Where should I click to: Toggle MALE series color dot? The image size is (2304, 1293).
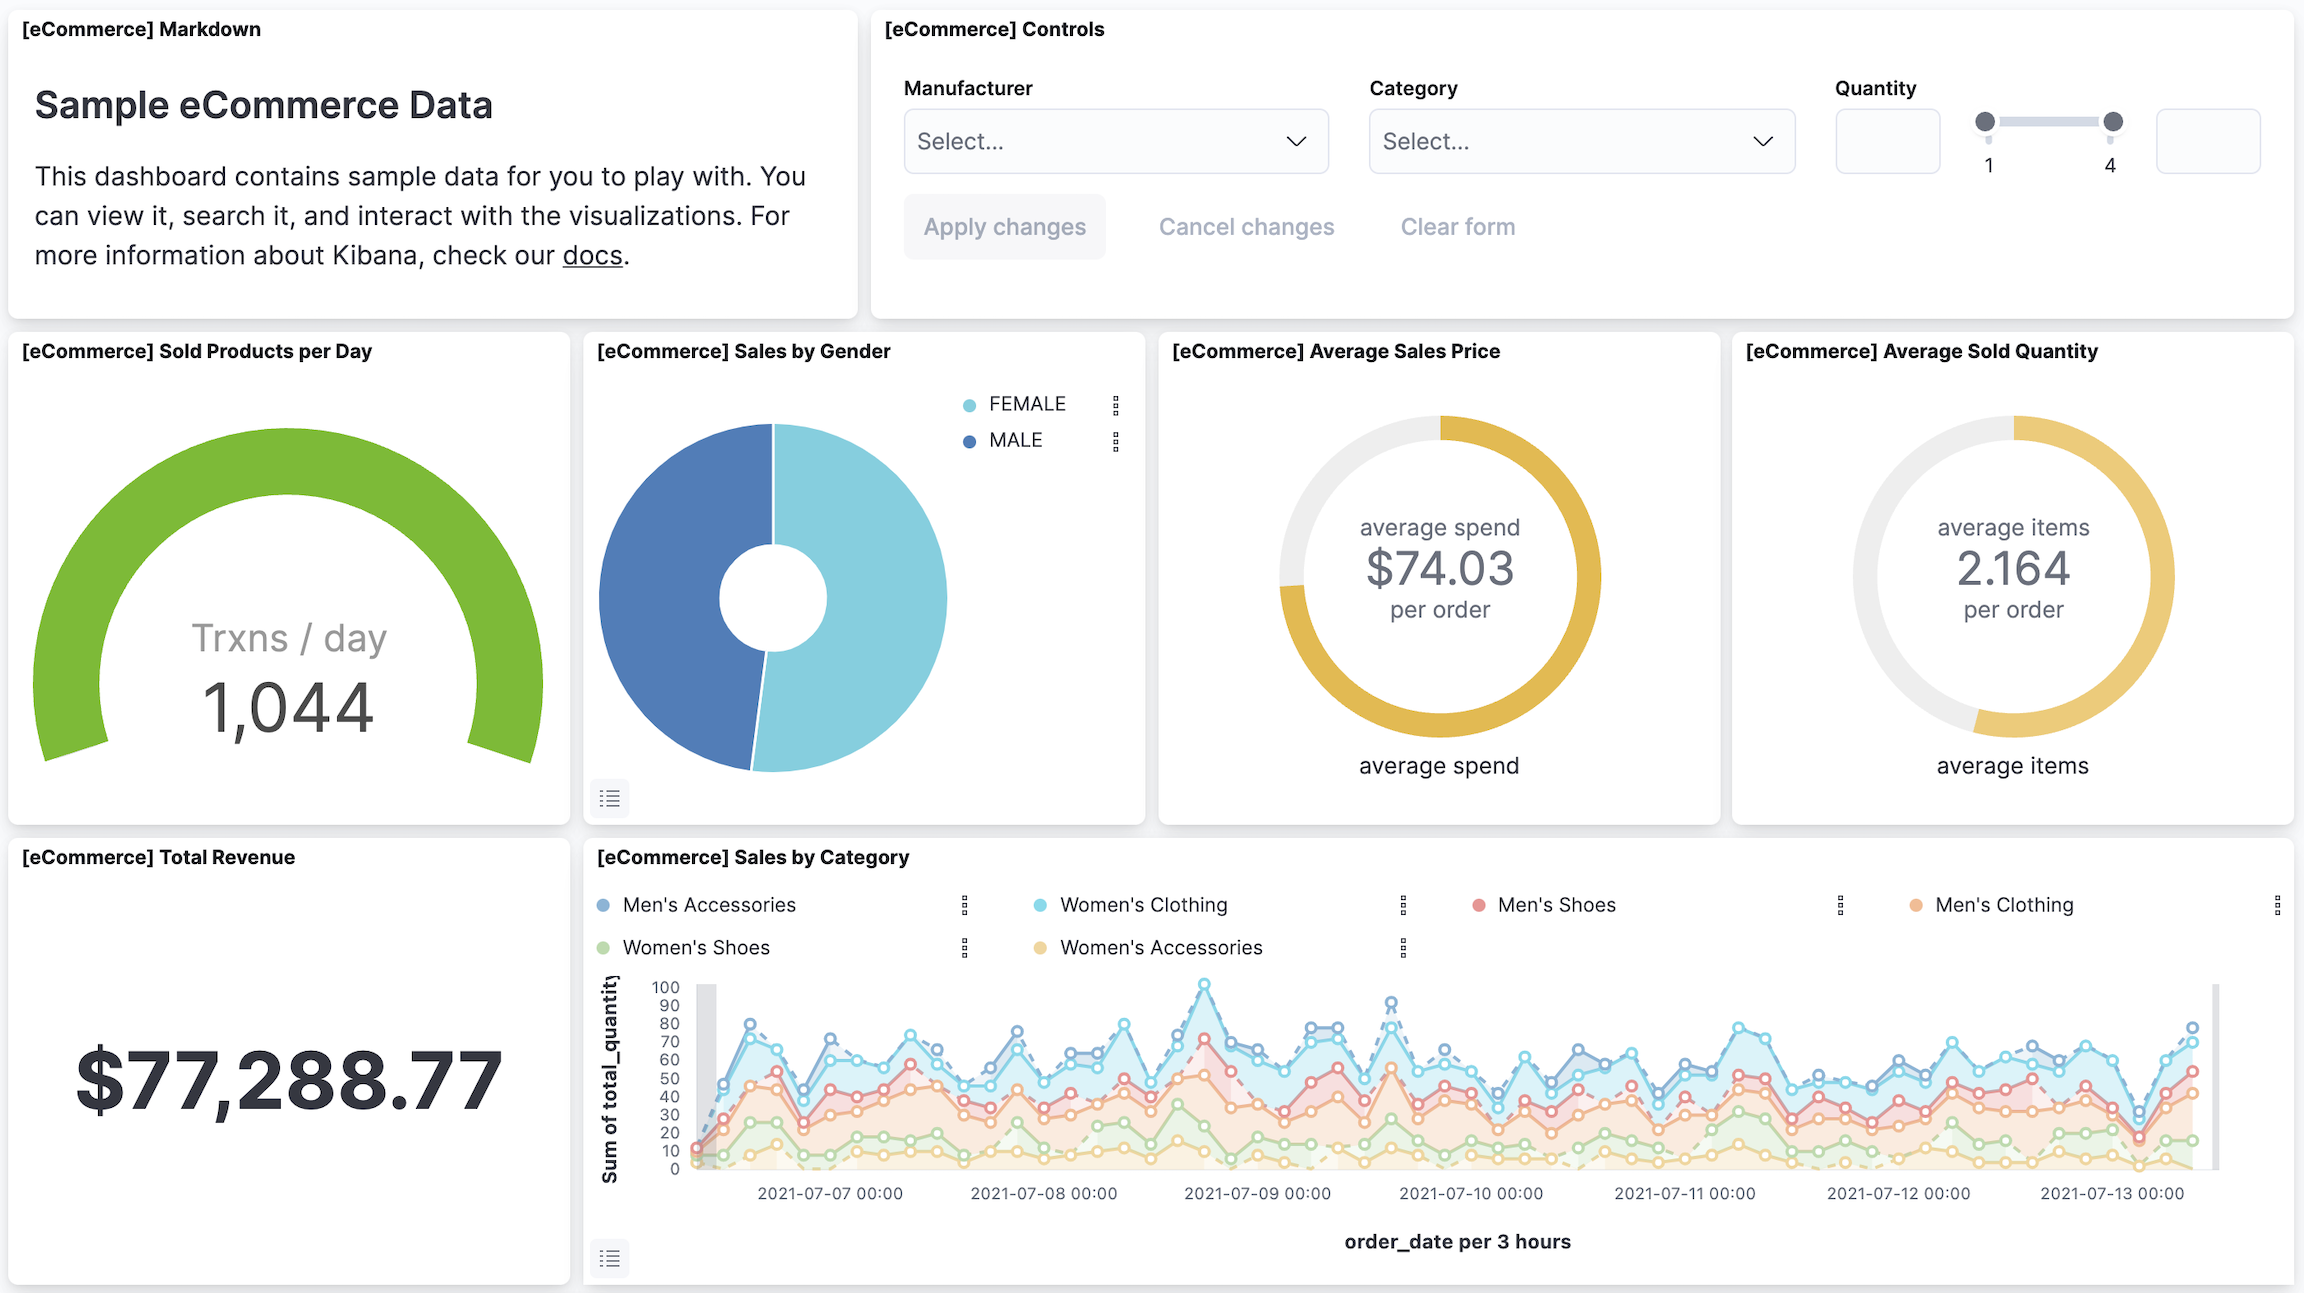[x=969, y=441]
